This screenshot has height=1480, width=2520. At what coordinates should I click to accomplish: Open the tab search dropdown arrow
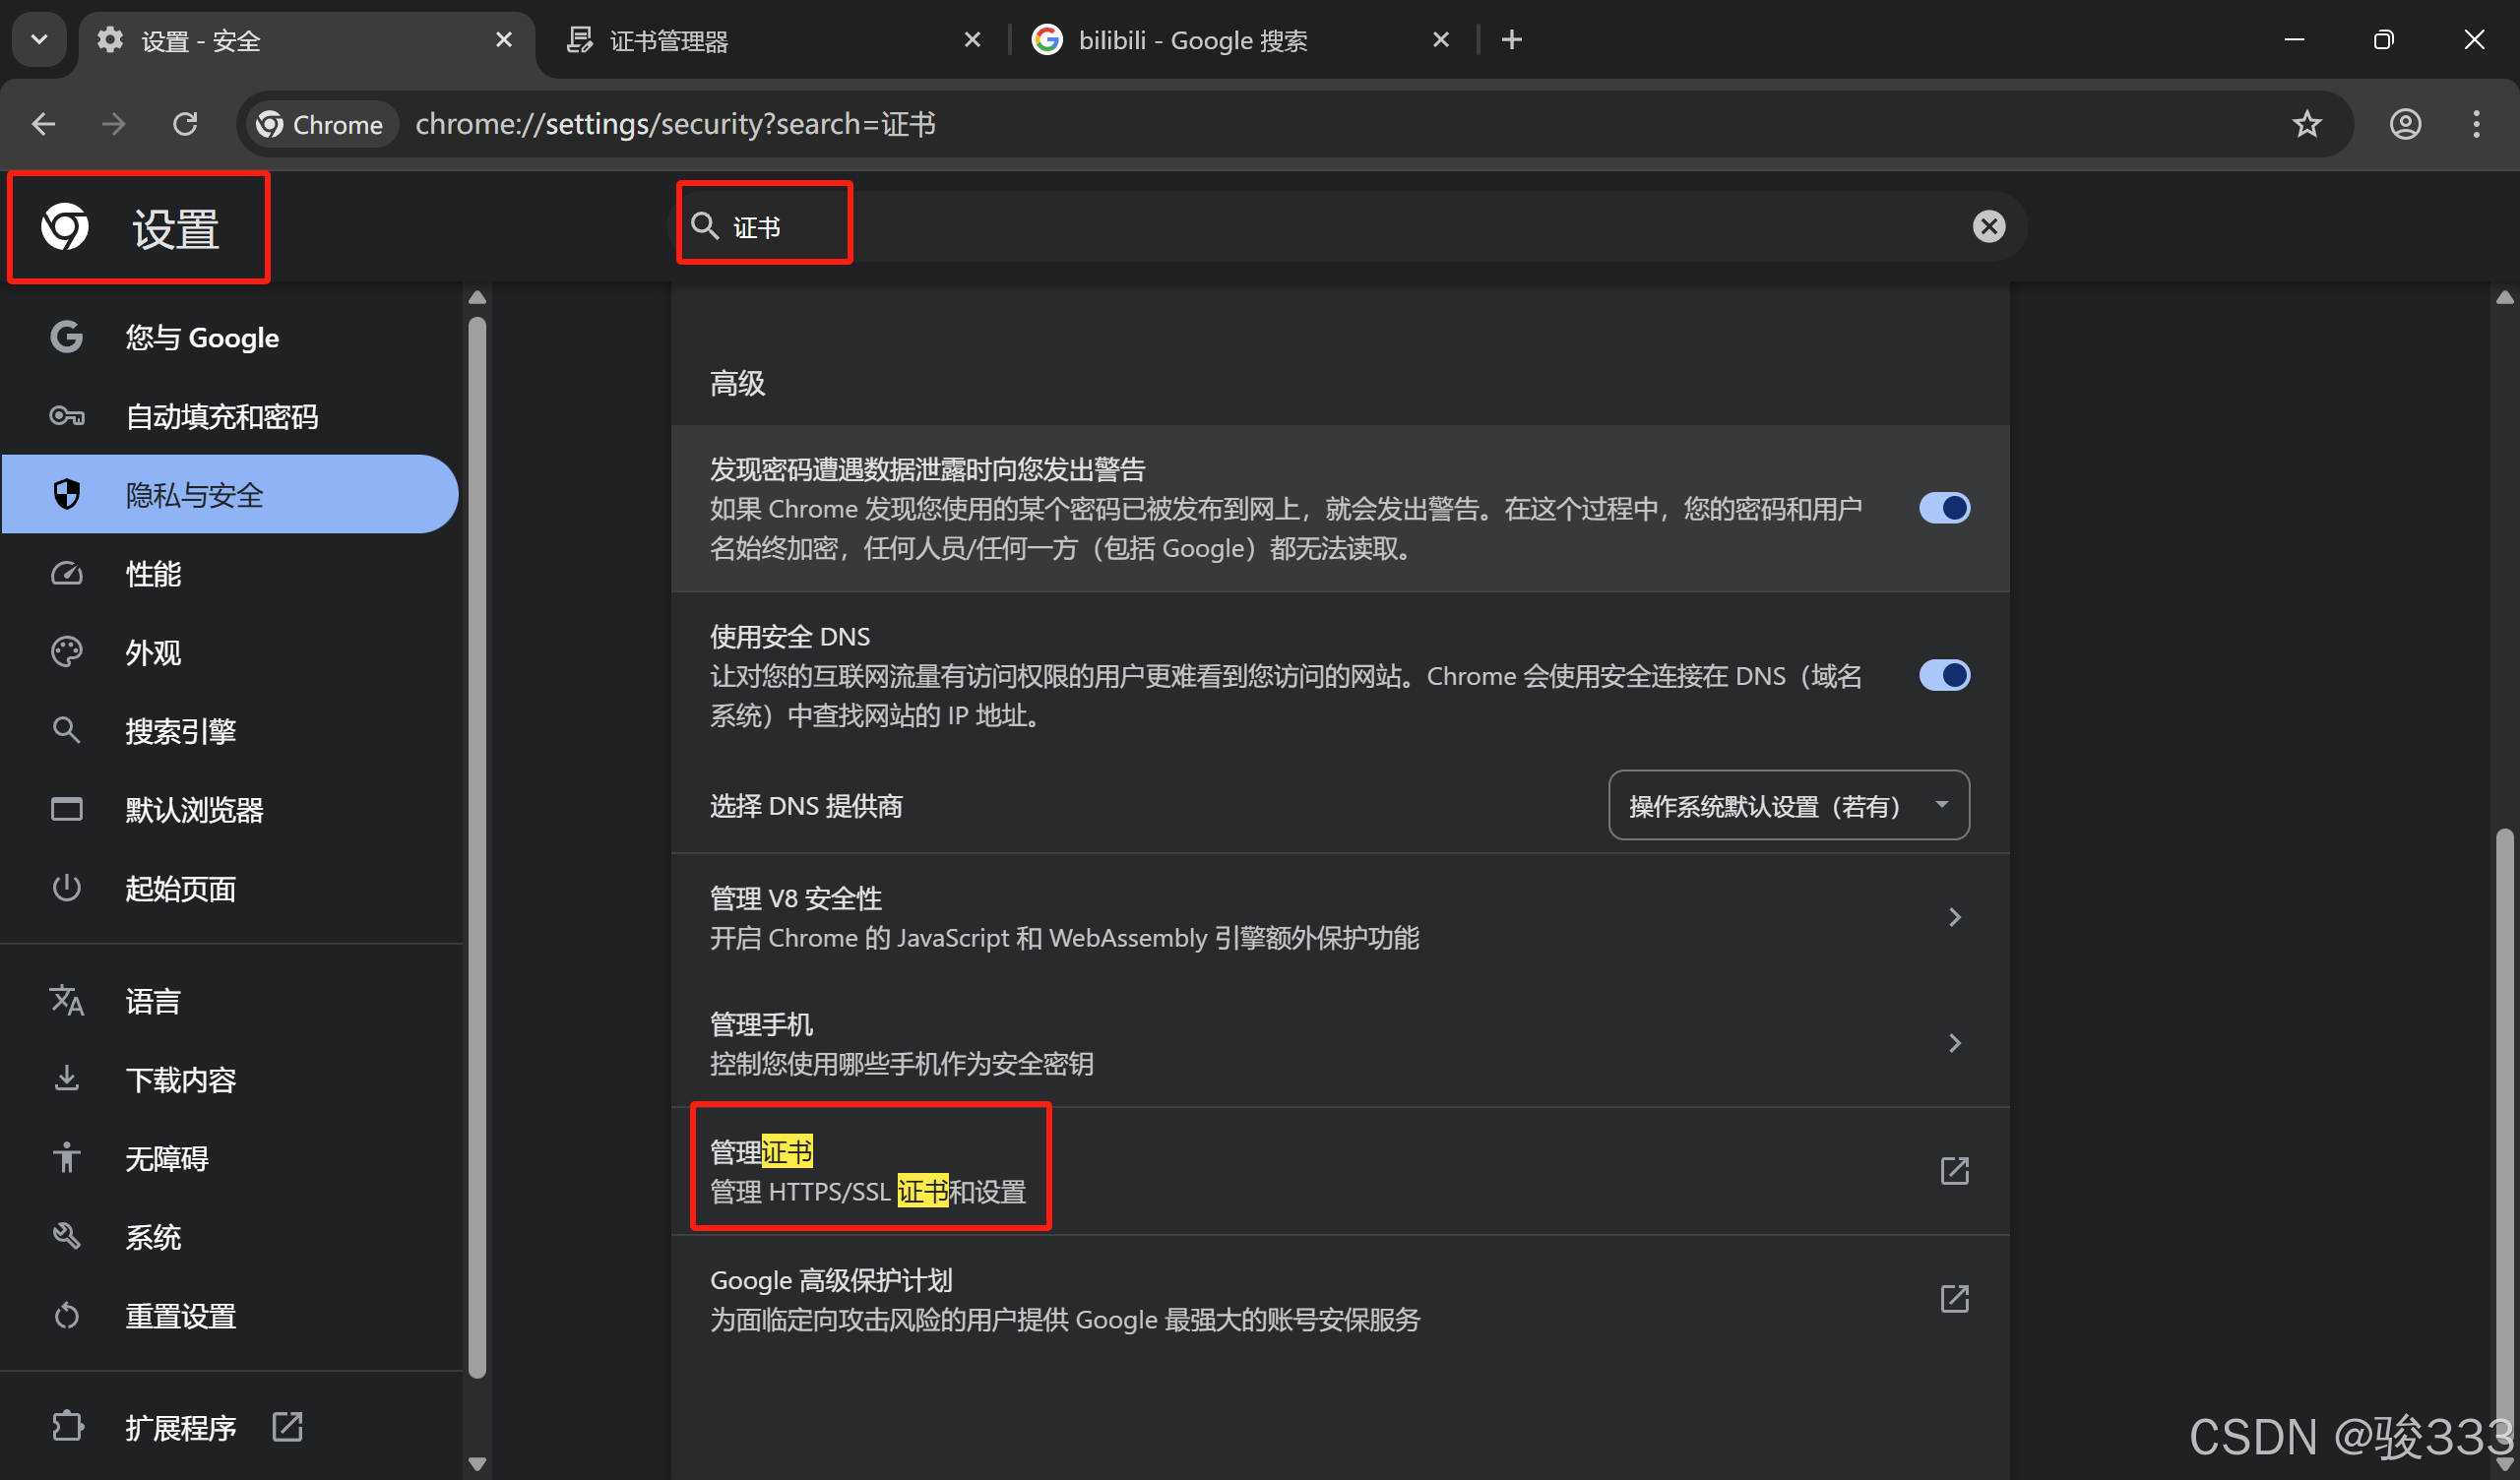[39, 40]
